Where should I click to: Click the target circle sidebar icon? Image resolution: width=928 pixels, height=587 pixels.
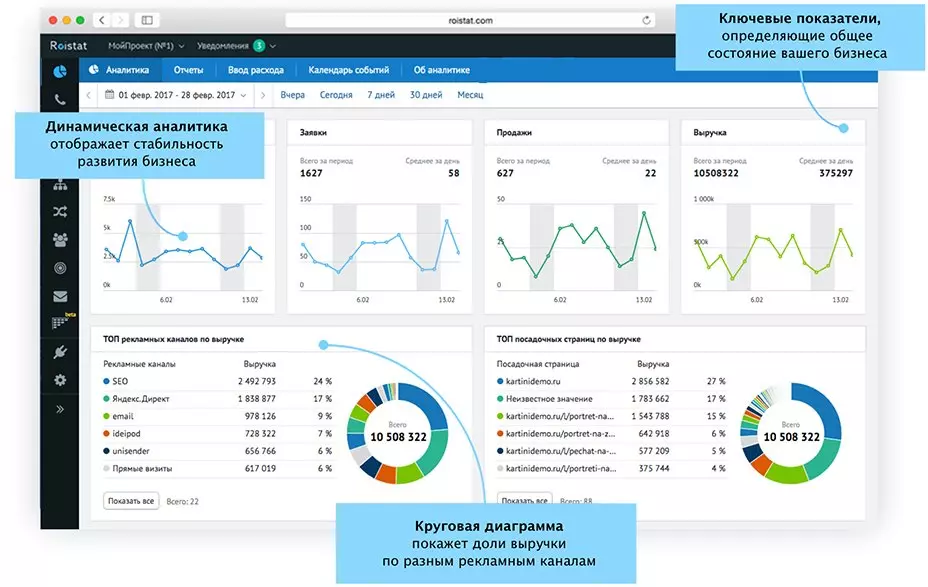60,268
